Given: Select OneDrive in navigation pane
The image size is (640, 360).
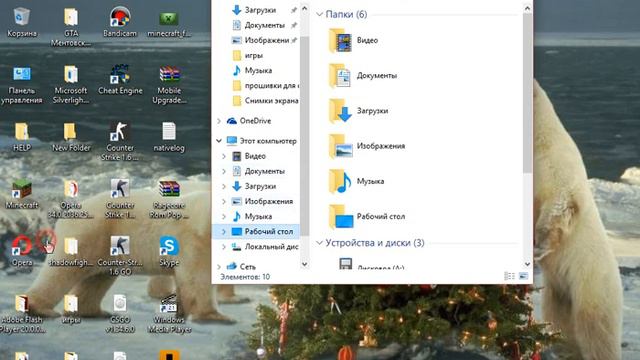Looking at the screenshot, I should (x=256, y=121).
